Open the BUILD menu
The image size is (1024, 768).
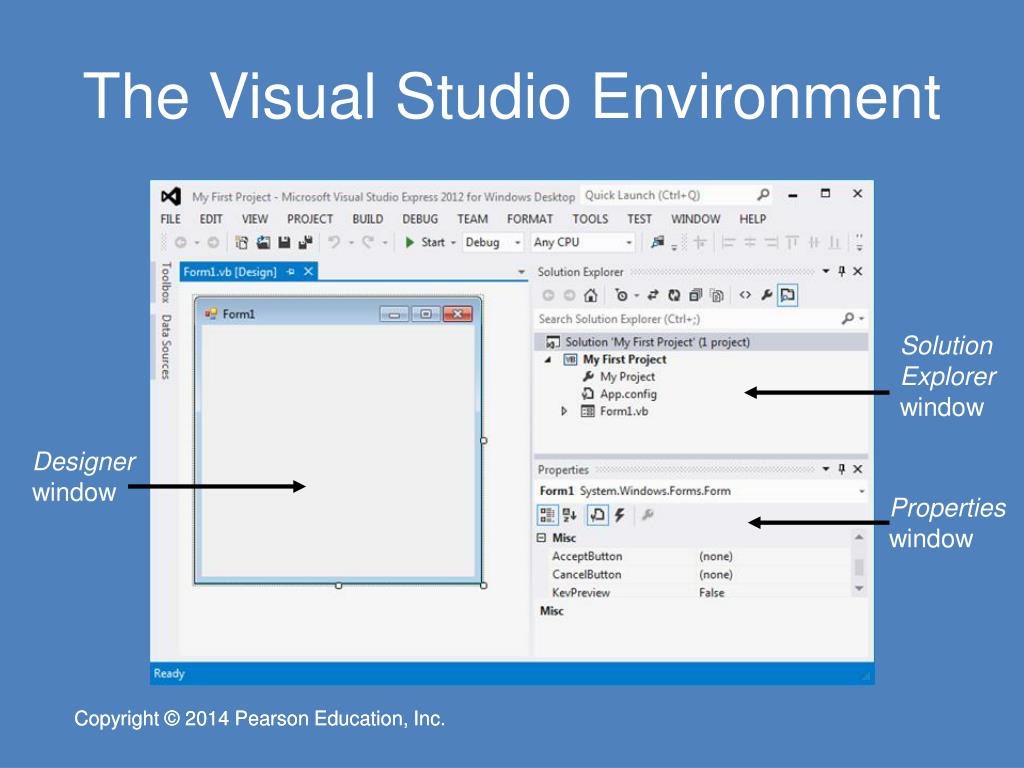(x=368, y=219)
